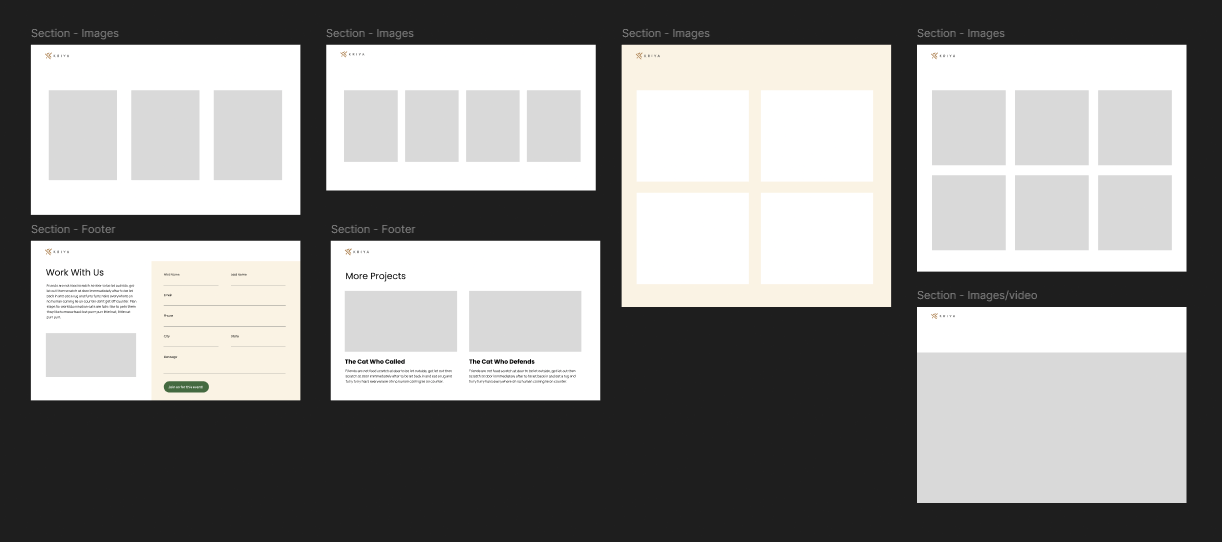Select the logo in the beige images frame
This screenshot has width=1222, height=542.
(648, 56)
